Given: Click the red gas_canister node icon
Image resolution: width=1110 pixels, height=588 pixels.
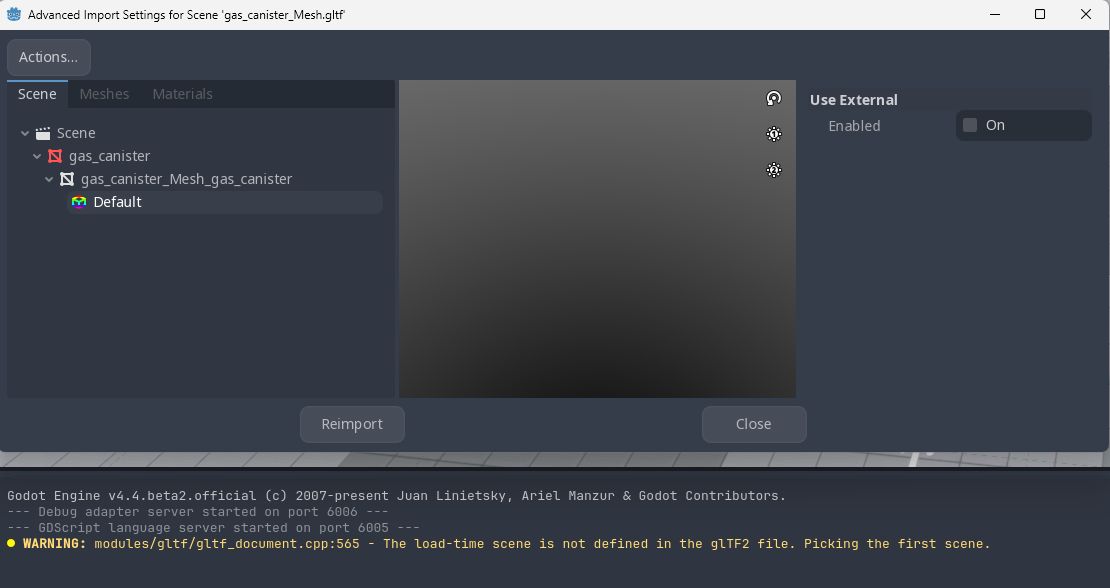Looking at the screenshot, I should pyautogui.click(x=55, y=156).
